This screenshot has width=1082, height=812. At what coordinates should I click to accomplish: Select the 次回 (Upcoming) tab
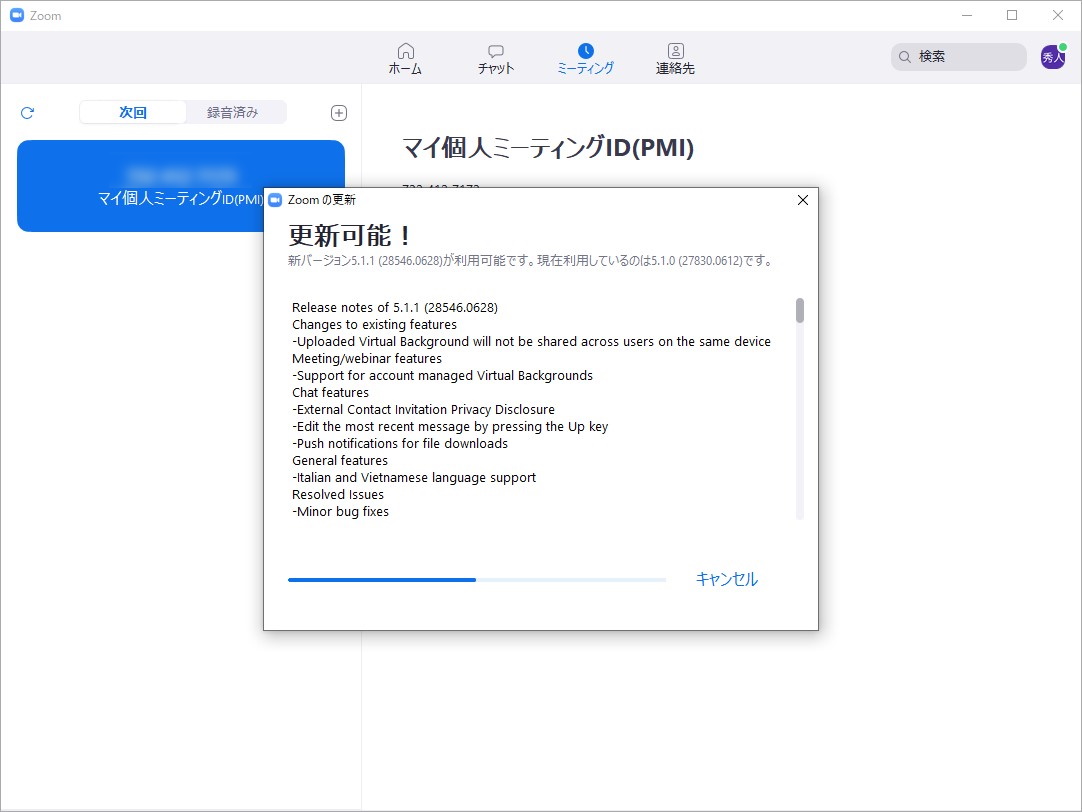[x=131, y=112]
